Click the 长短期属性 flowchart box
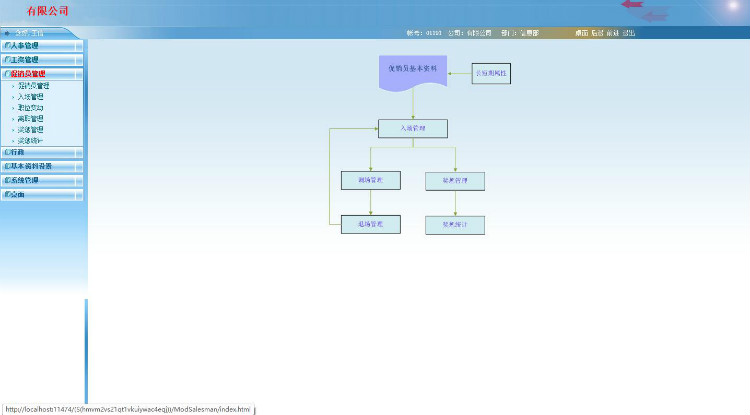Viewport: 750px width, 415px height. point(491,73)
